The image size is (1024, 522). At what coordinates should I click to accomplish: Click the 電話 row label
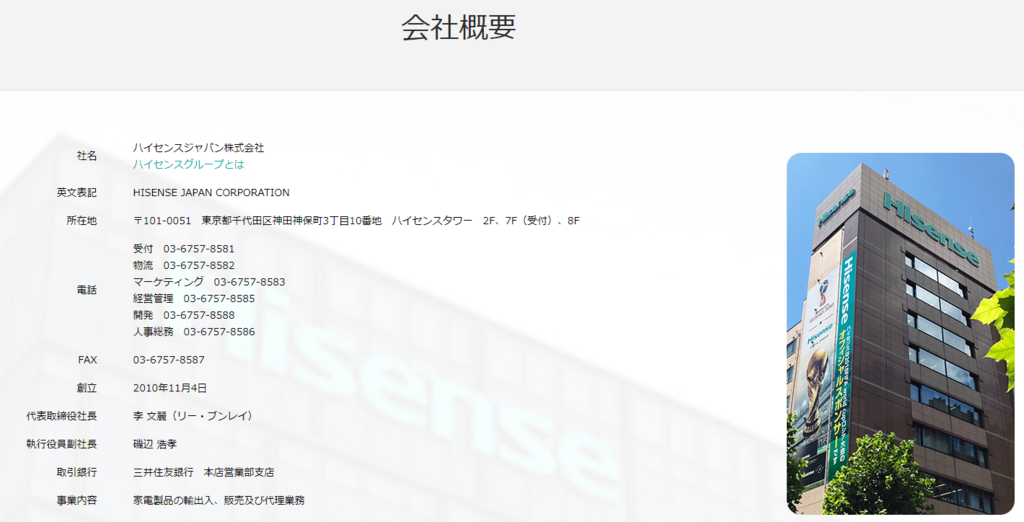[86, 290]
